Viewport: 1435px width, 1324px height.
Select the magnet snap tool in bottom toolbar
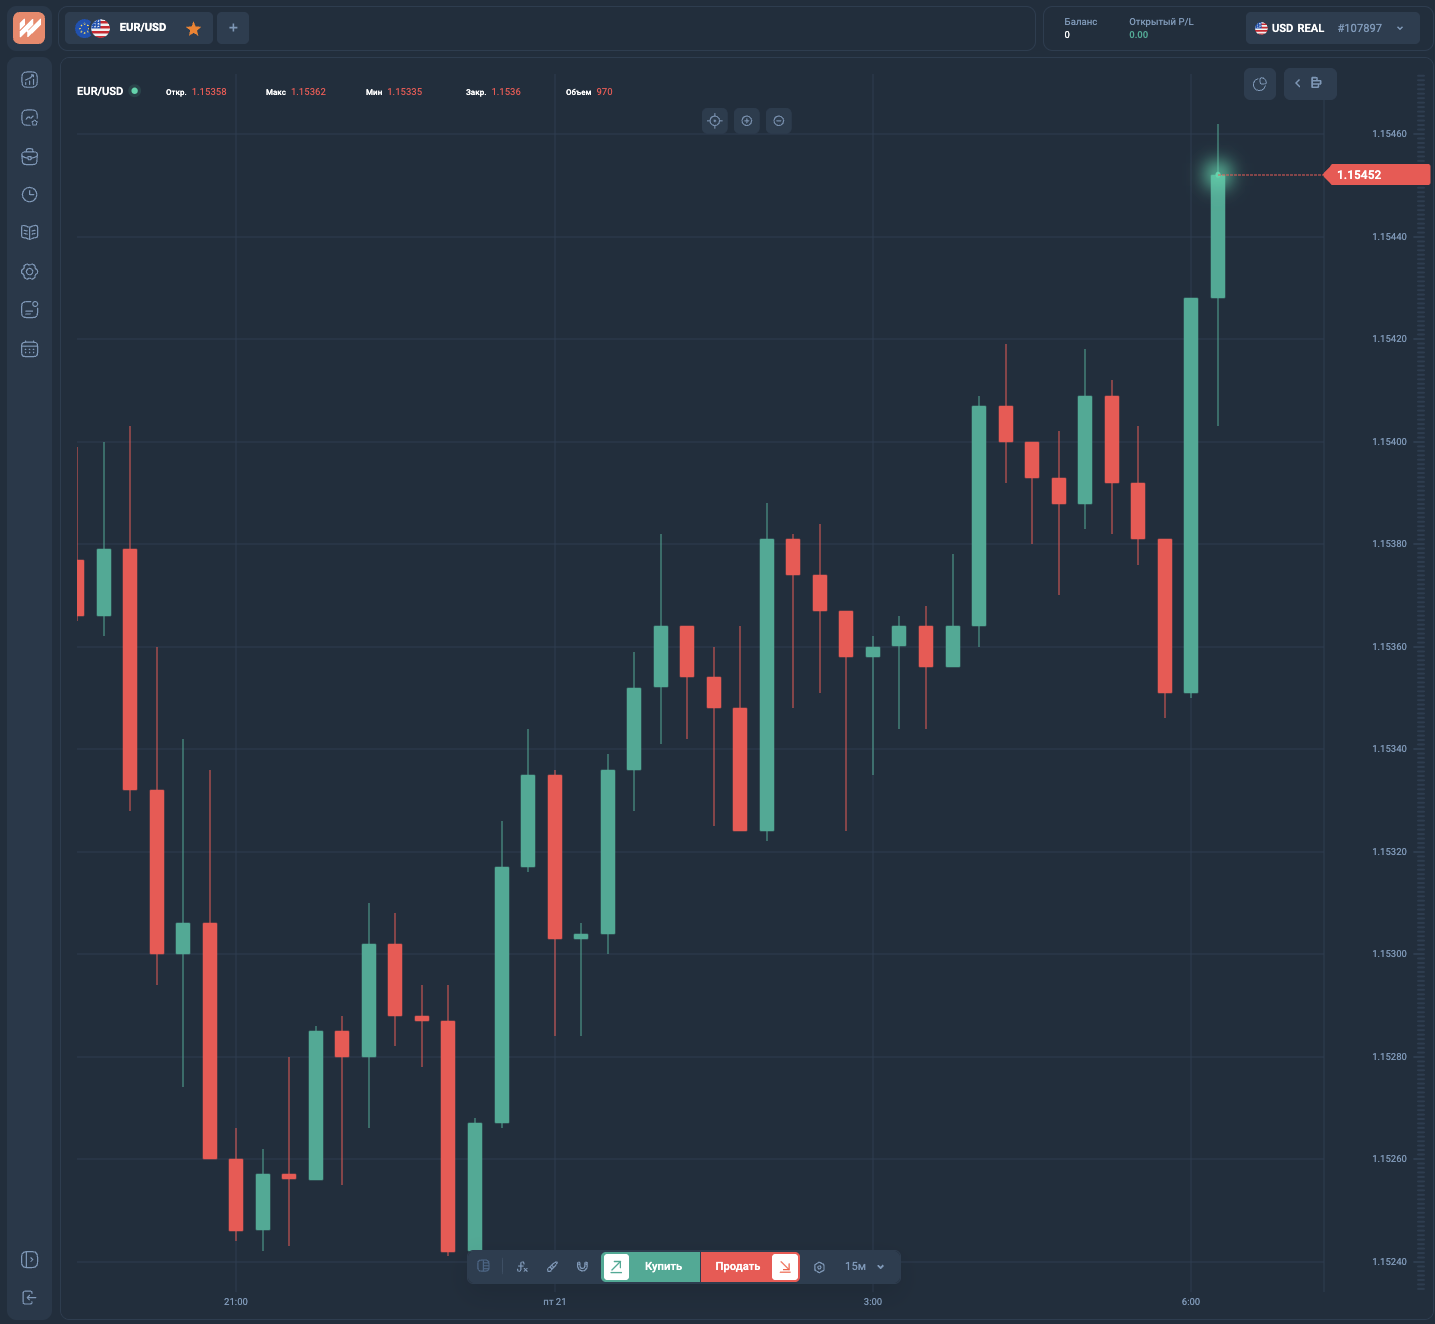pyautogui.click(x=582, y=1266)
